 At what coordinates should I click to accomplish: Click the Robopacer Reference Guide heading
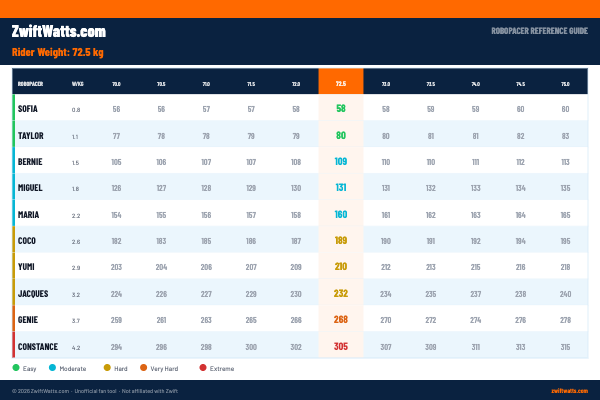point(540,31)
